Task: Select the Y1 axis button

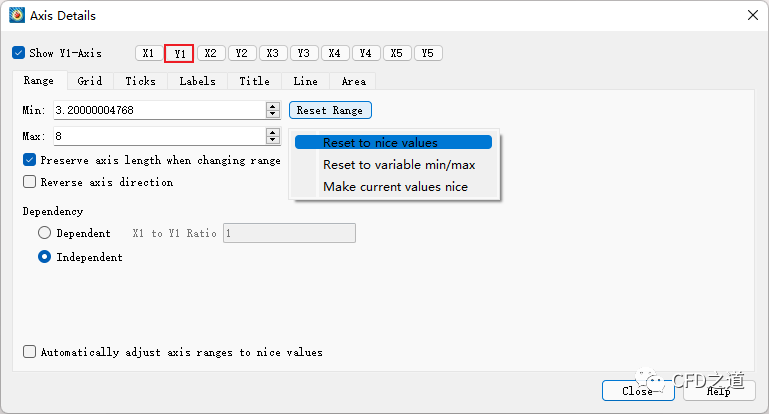Action: [x=179, y=53]
